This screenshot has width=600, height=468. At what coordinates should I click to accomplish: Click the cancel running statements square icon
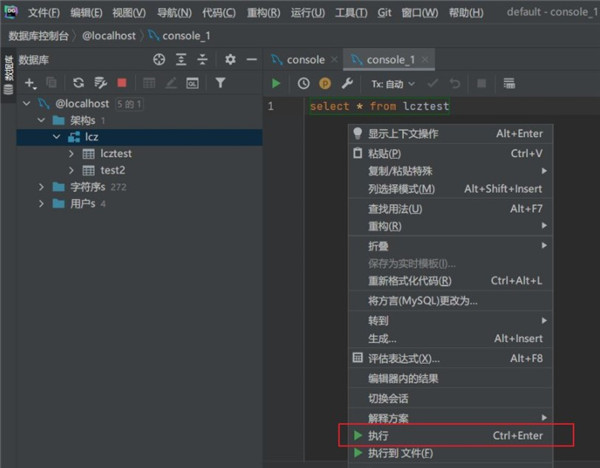tap(481, 83)
